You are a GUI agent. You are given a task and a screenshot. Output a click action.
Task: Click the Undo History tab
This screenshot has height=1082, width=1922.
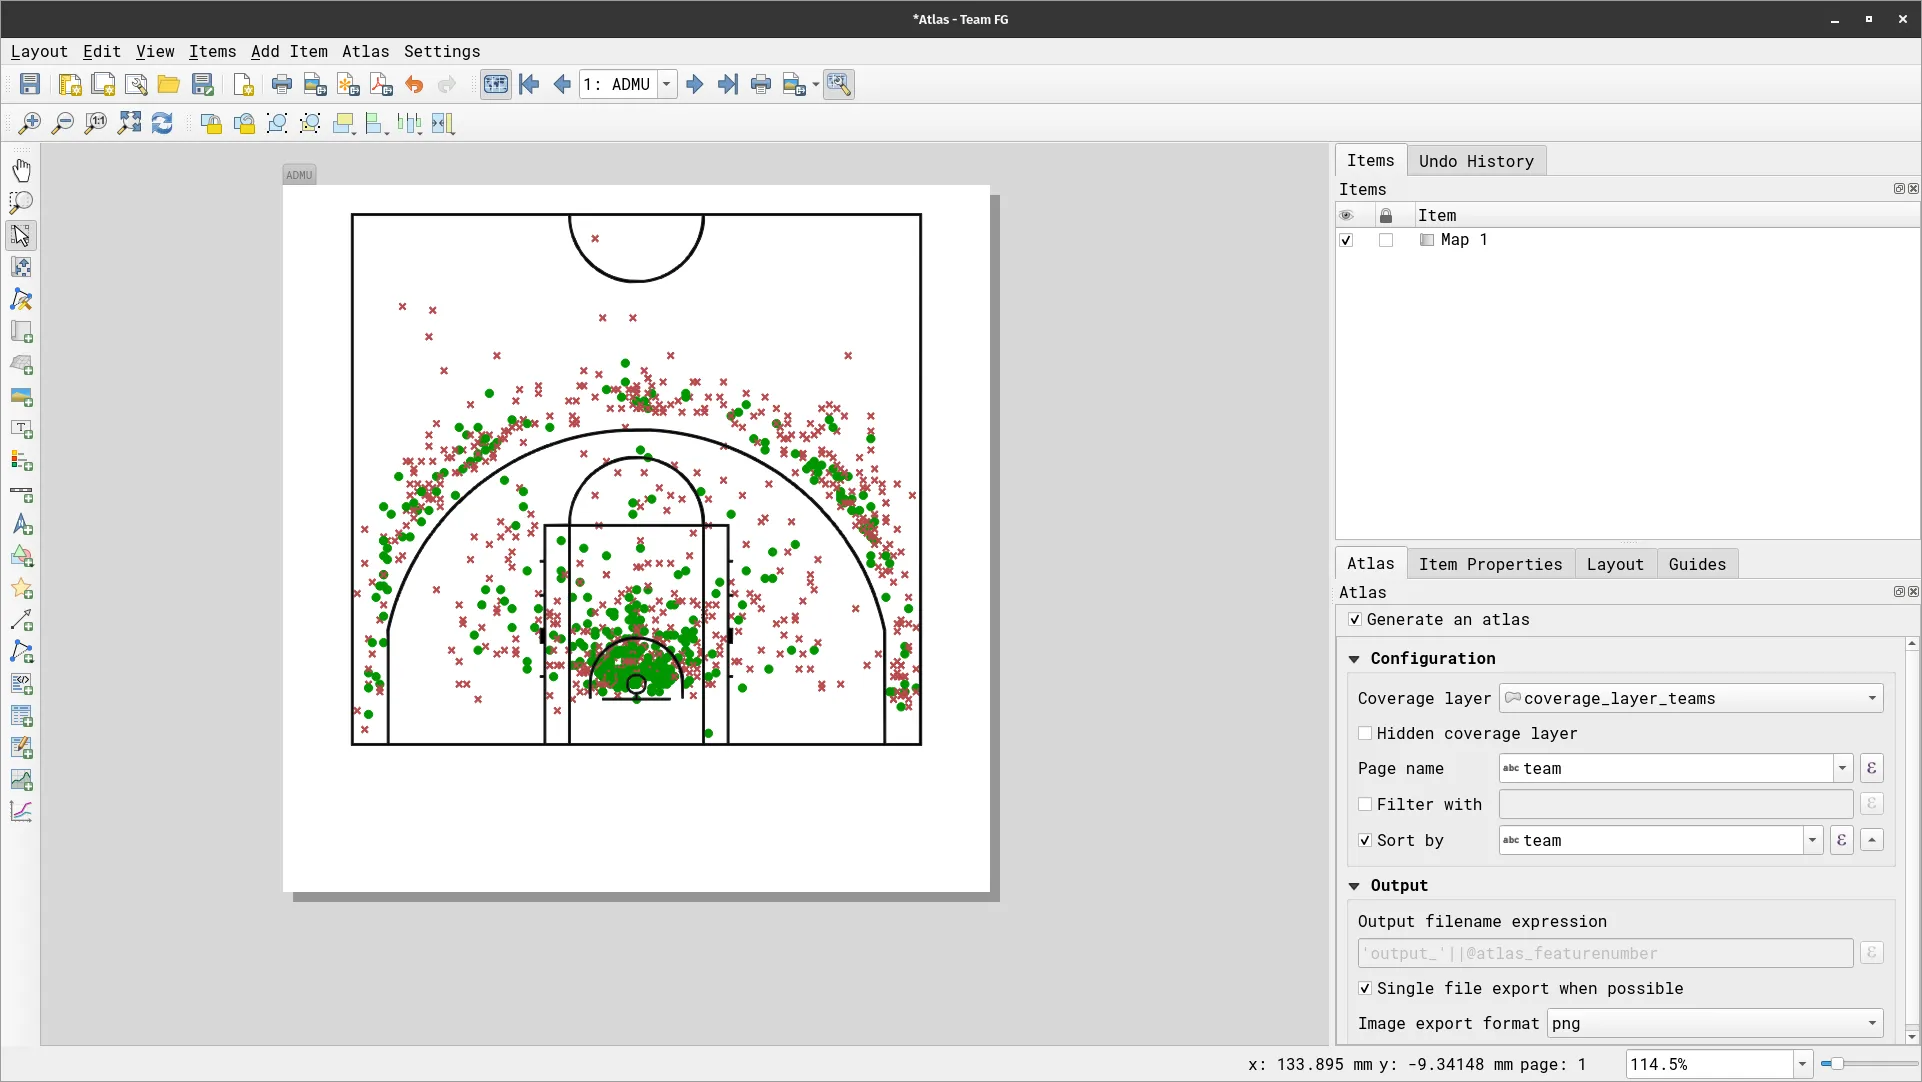click(1475, 161)
